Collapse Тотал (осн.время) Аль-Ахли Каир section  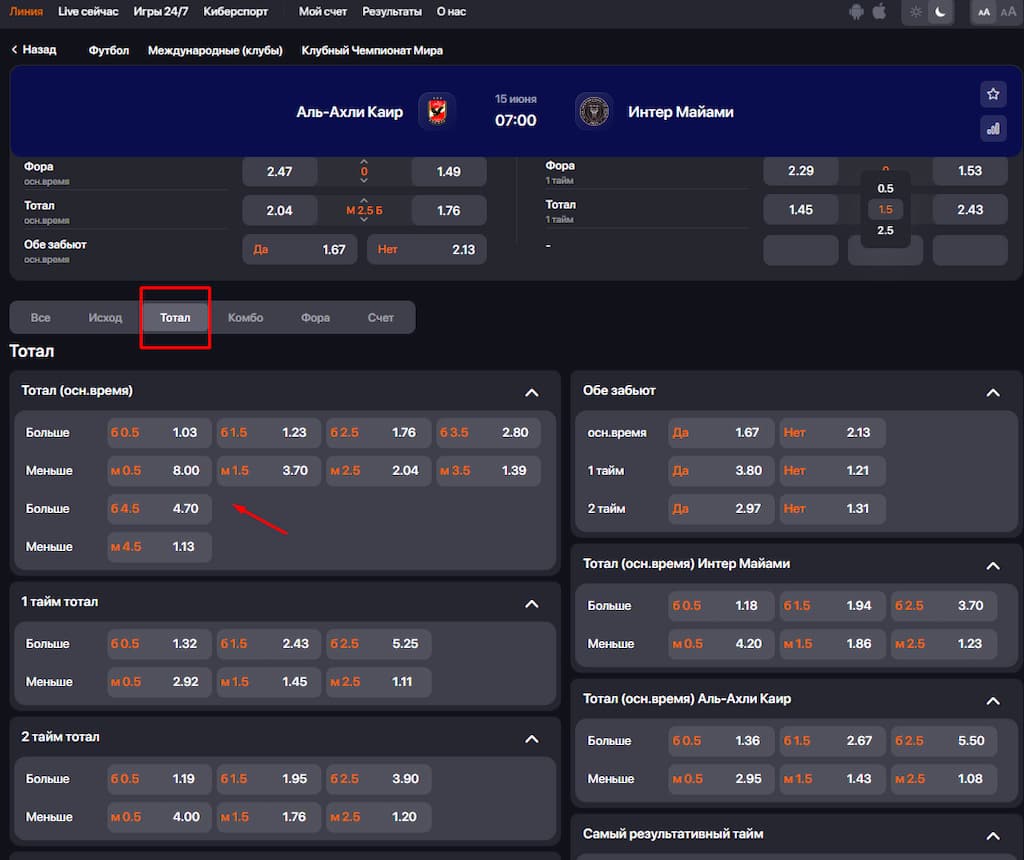point(993,701)
